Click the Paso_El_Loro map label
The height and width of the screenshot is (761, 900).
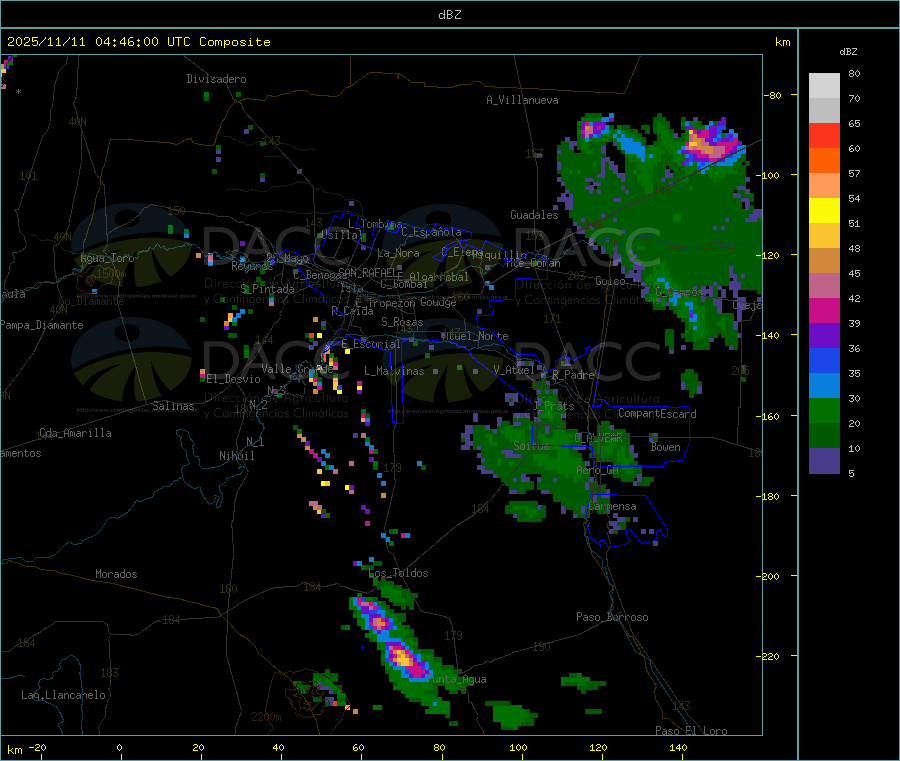[x=691, y=731]
